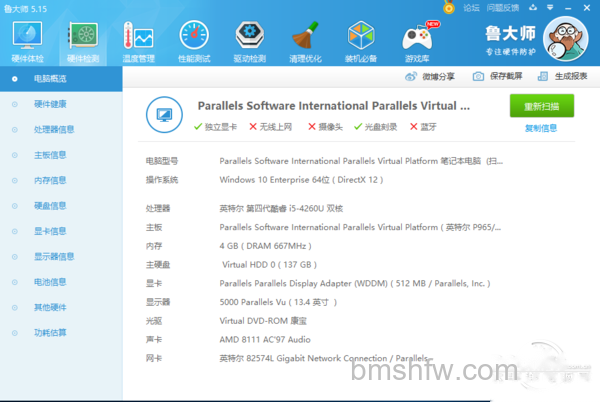Click the gold medal icon in title bar
This screenshot has height=402, width=600.
[449, 7]
